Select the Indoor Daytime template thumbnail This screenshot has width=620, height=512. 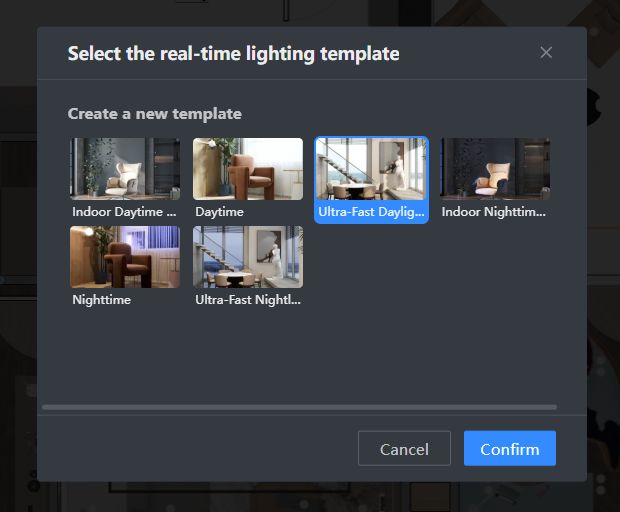(125, 168)
